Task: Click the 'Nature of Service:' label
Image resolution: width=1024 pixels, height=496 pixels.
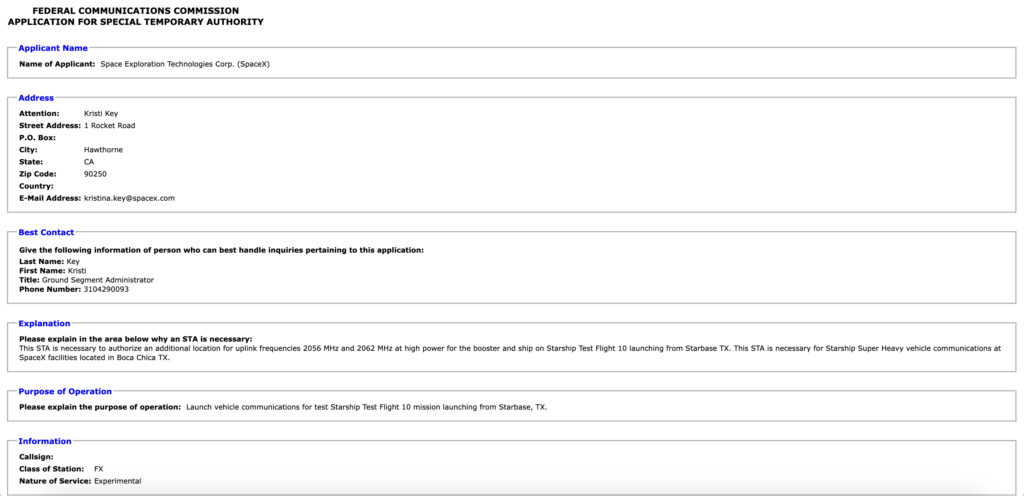Action: [56, 481]
